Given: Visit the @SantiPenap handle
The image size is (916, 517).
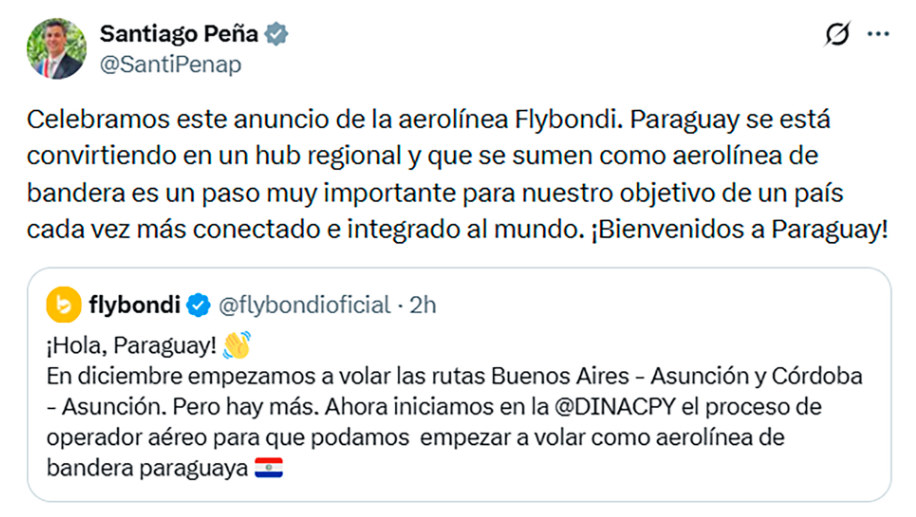Looking at the screenshot, I should [x=170, y=64].
